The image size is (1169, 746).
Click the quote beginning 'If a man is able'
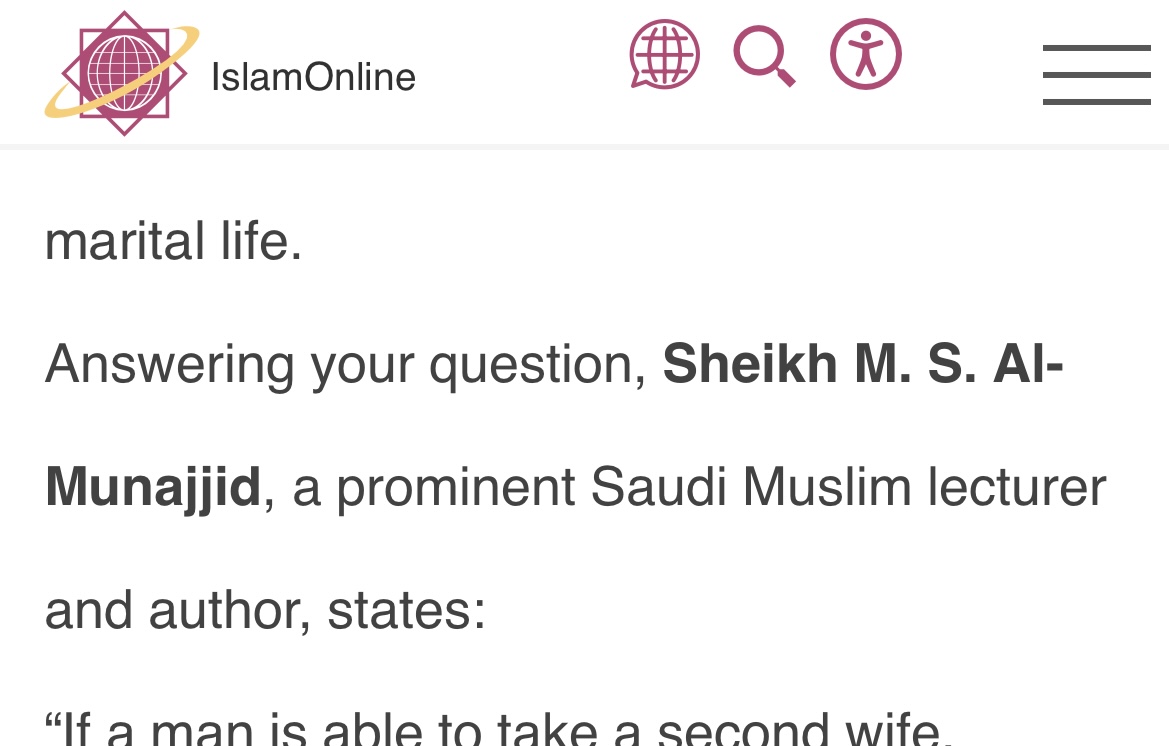coord(499,728)
